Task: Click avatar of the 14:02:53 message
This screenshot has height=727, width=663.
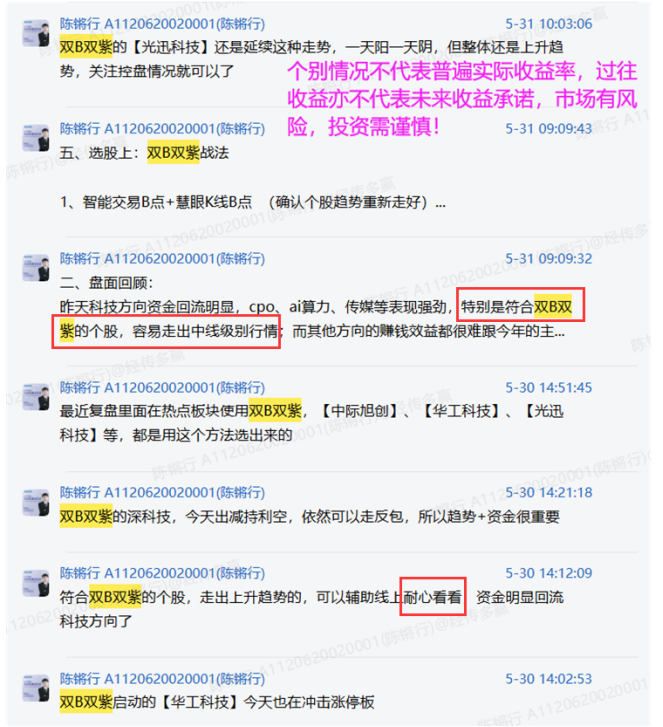Action: pyautogui.click(x=36, y=688)
